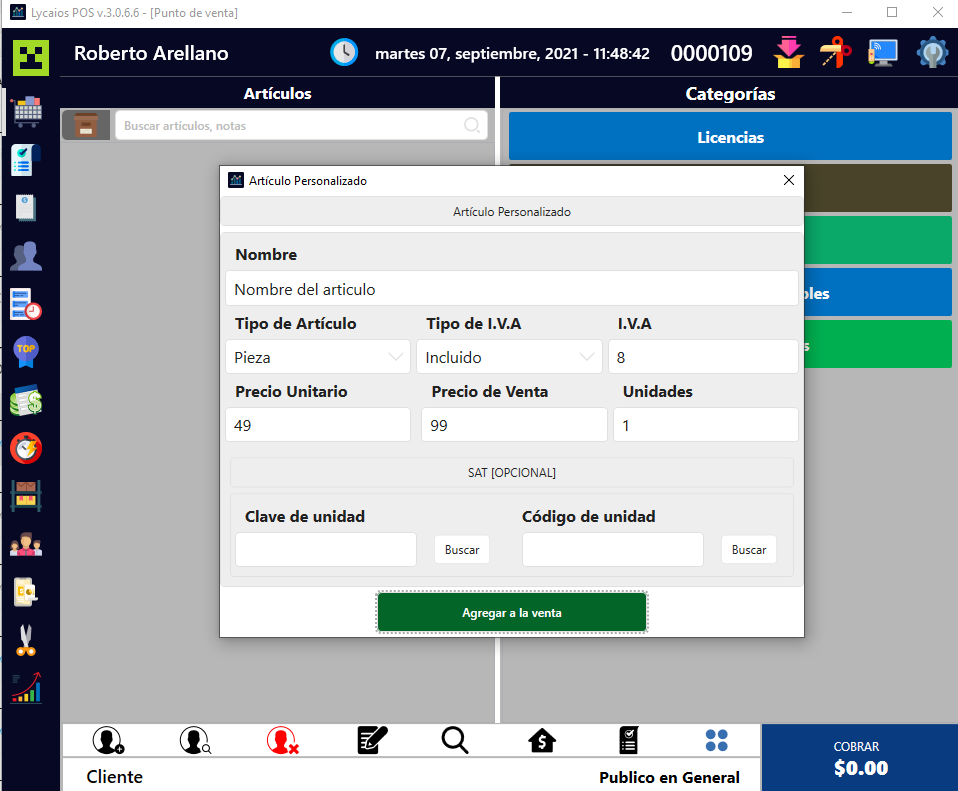Click Buscar next to Clave de unidad
The image size is (958, 791).
(461, 550)
